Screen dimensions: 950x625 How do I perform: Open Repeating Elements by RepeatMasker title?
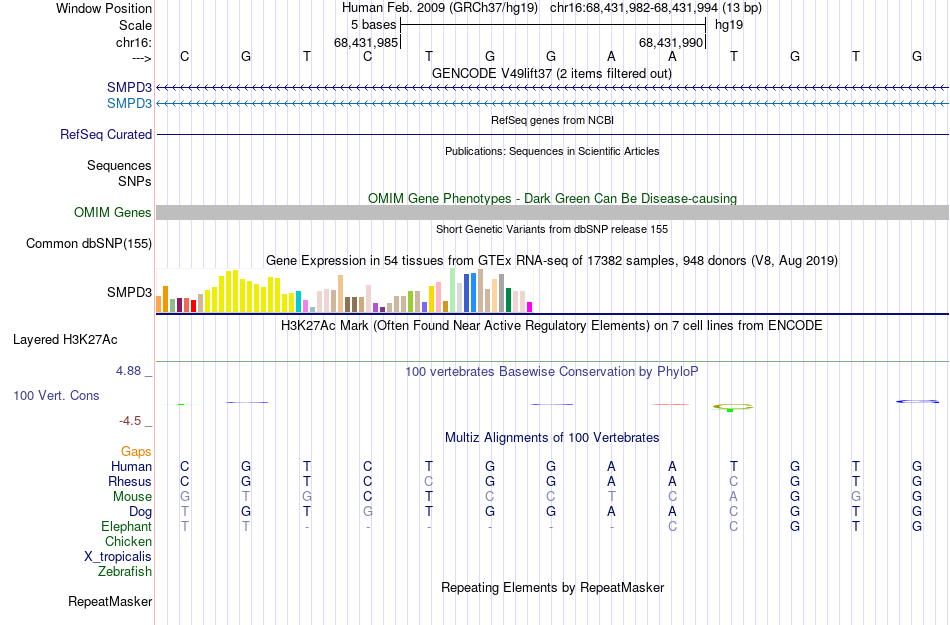point(552,587)
